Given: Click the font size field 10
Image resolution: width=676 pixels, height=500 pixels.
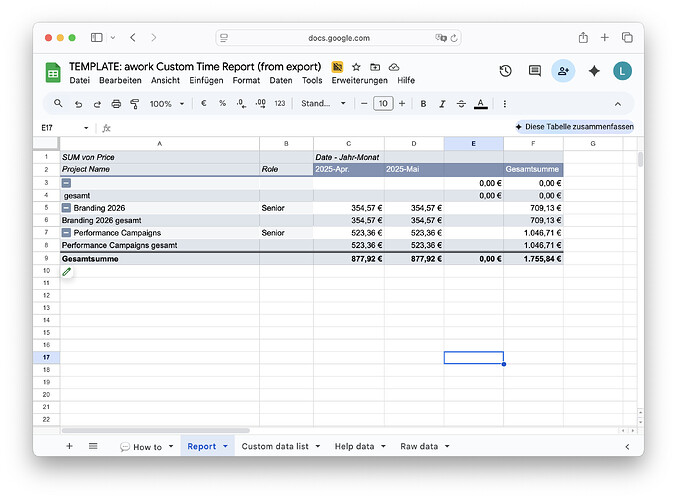Looking at the screenshot, I should [x=383, y=103].
